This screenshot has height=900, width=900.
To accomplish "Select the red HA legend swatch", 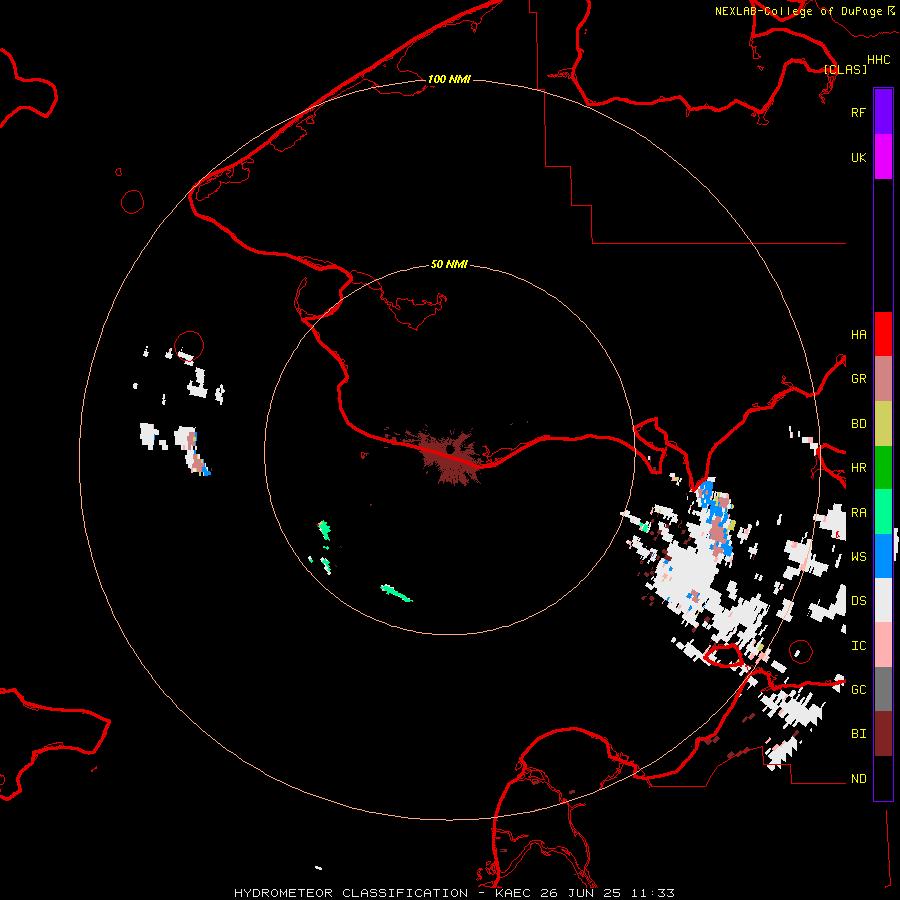I will pyautogui.click(x=883, y=334).
